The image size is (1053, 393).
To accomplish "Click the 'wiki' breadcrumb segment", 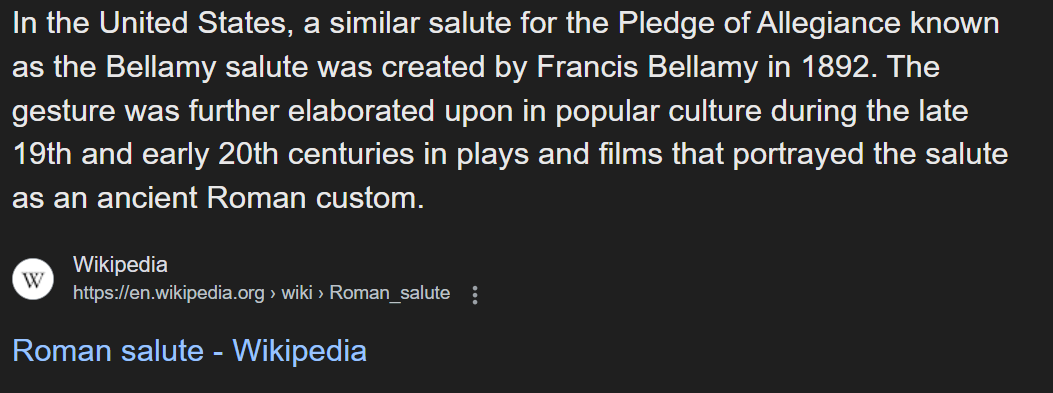I will [297, 294].
